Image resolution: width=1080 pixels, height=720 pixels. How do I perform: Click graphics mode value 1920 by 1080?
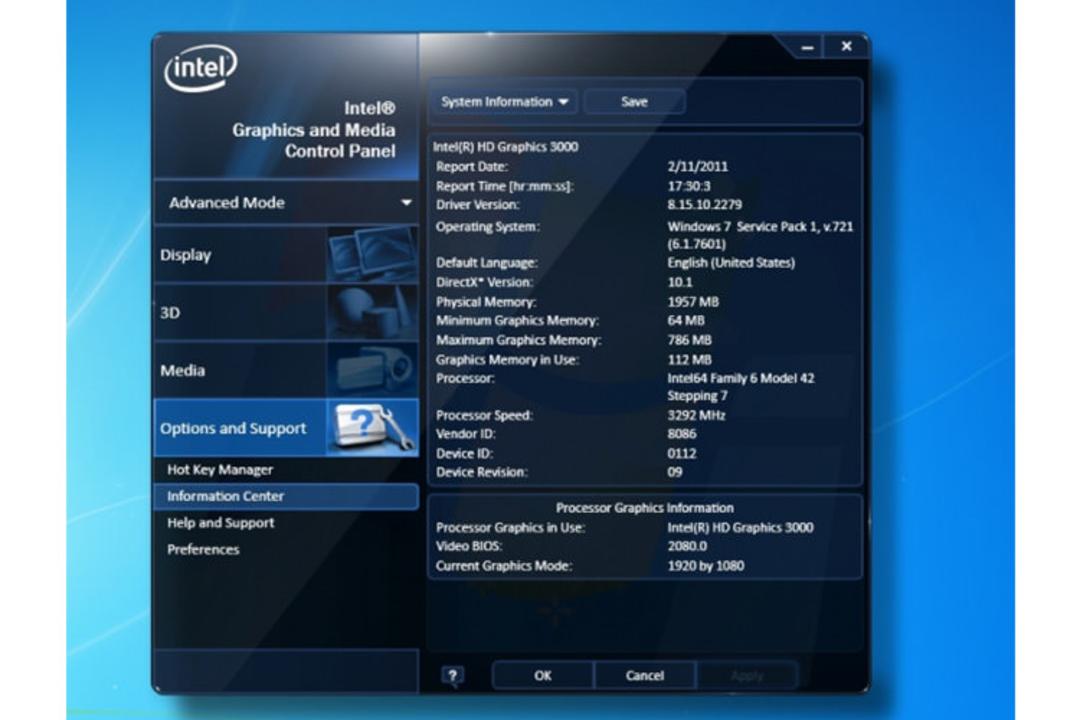(706, 566)
